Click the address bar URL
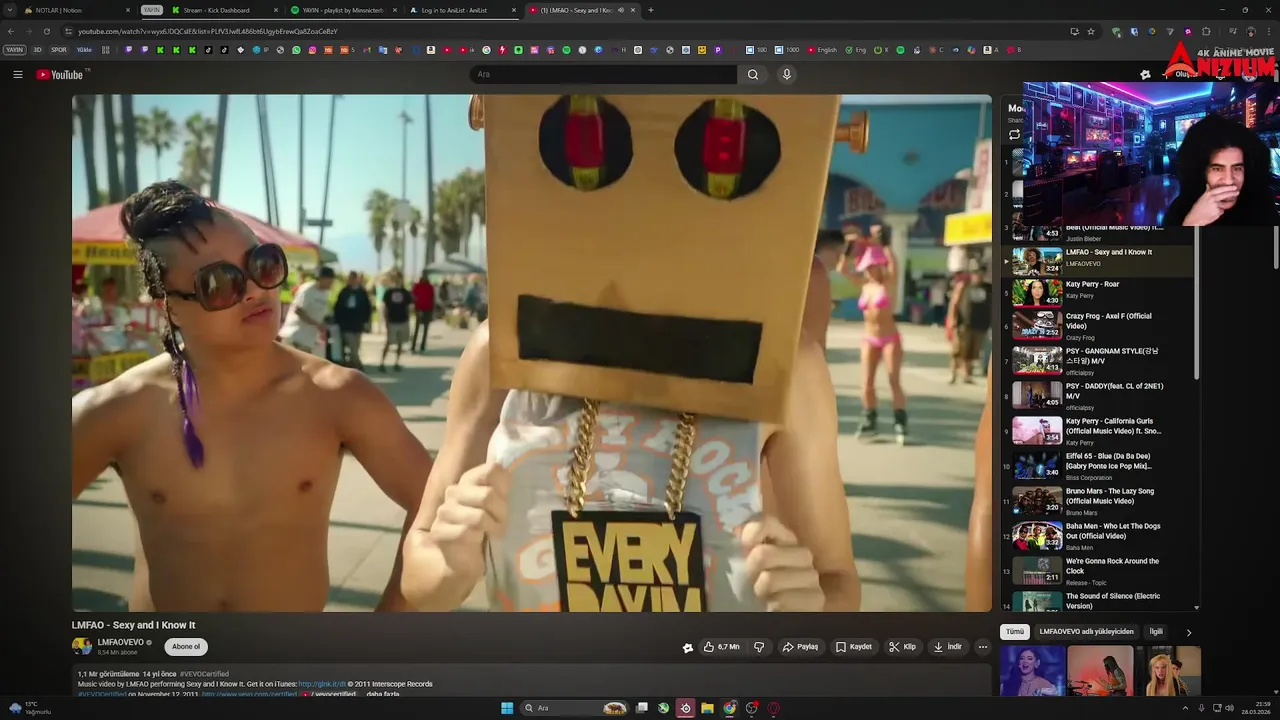 click(x=208, y=31)
